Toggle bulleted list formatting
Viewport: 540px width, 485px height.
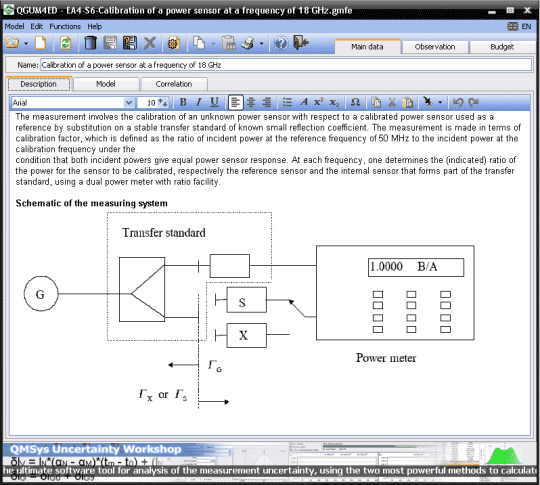pyautogui.click(x=287, y=102)
